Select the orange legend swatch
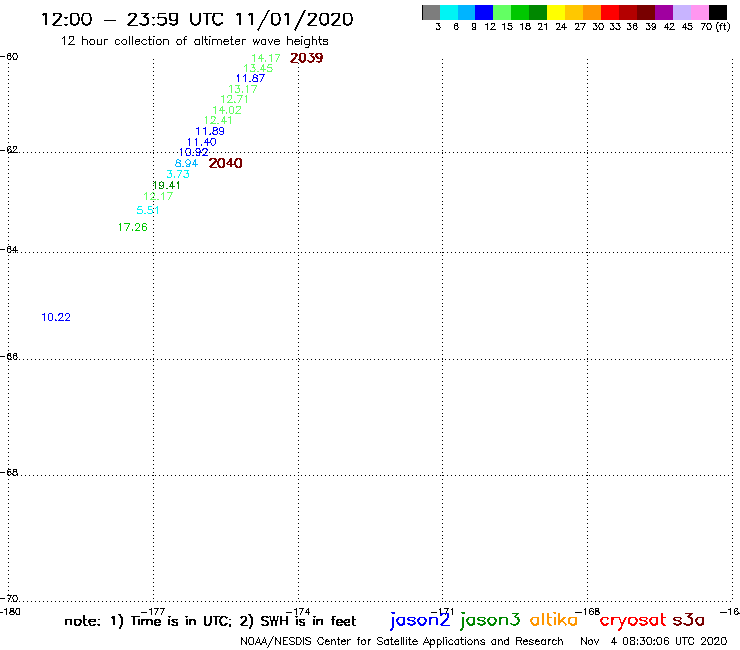740x650 pixels. click(592, 12)
